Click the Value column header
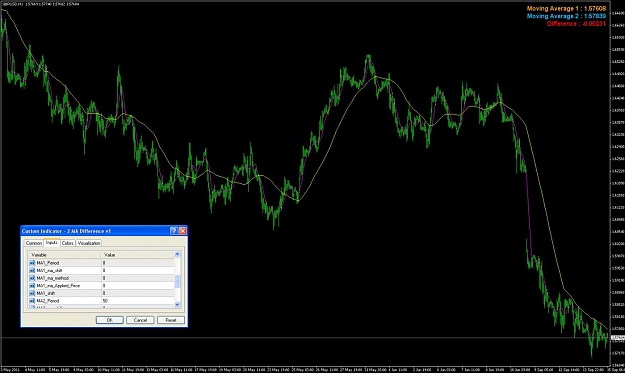The width and height of the screenshot is (625, 373). tap(138, 255)
